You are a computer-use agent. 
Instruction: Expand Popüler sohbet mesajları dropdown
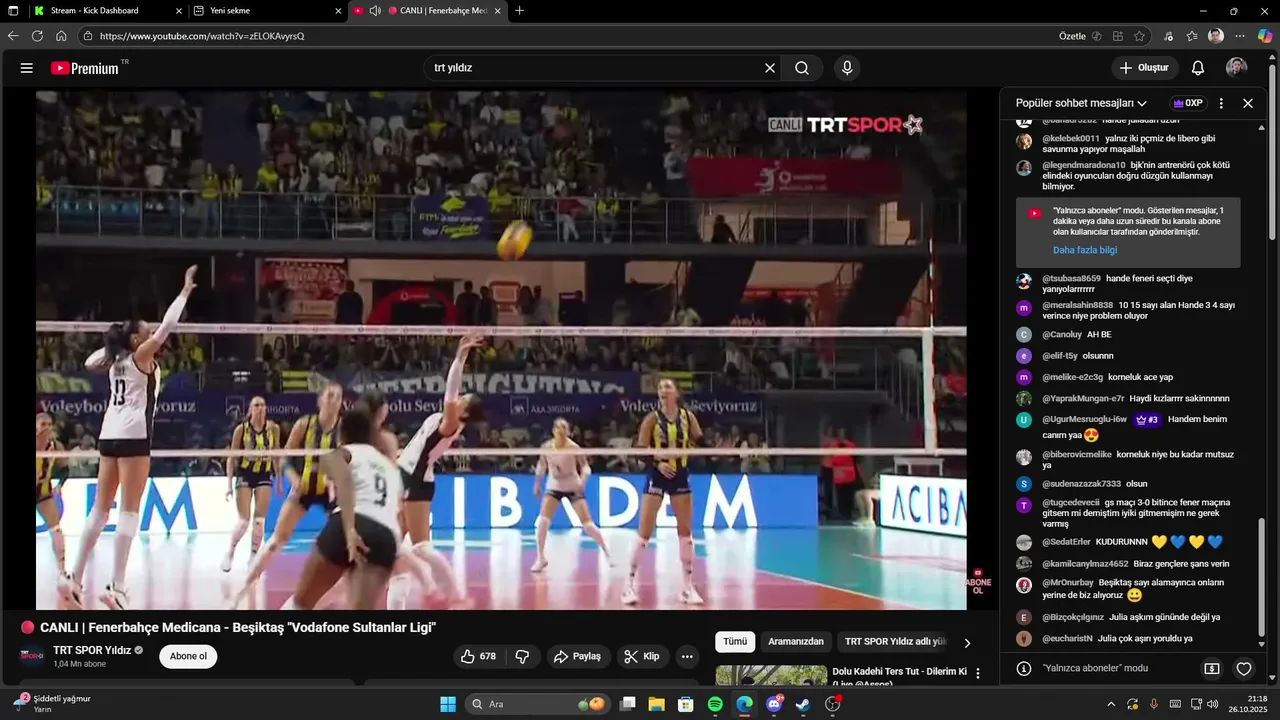[1081, 103]
